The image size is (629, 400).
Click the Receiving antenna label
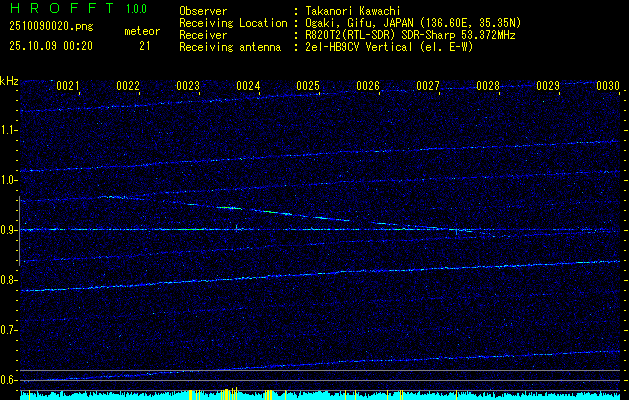(231, 45)
